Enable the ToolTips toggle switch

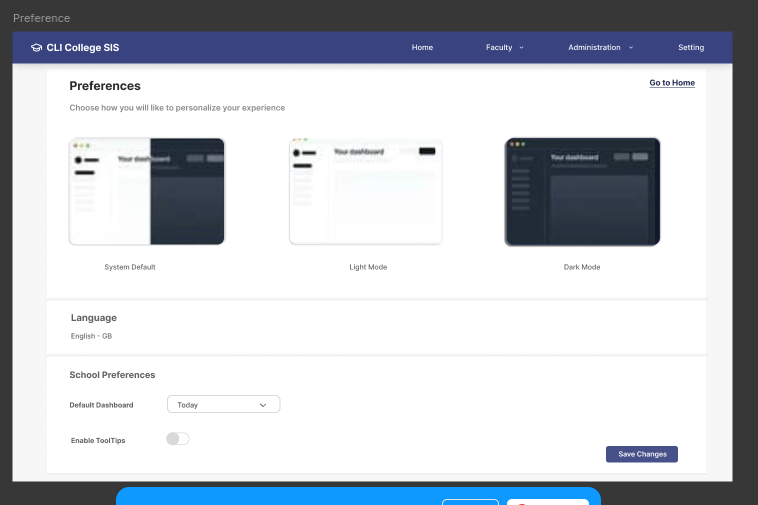pos(177,439)
